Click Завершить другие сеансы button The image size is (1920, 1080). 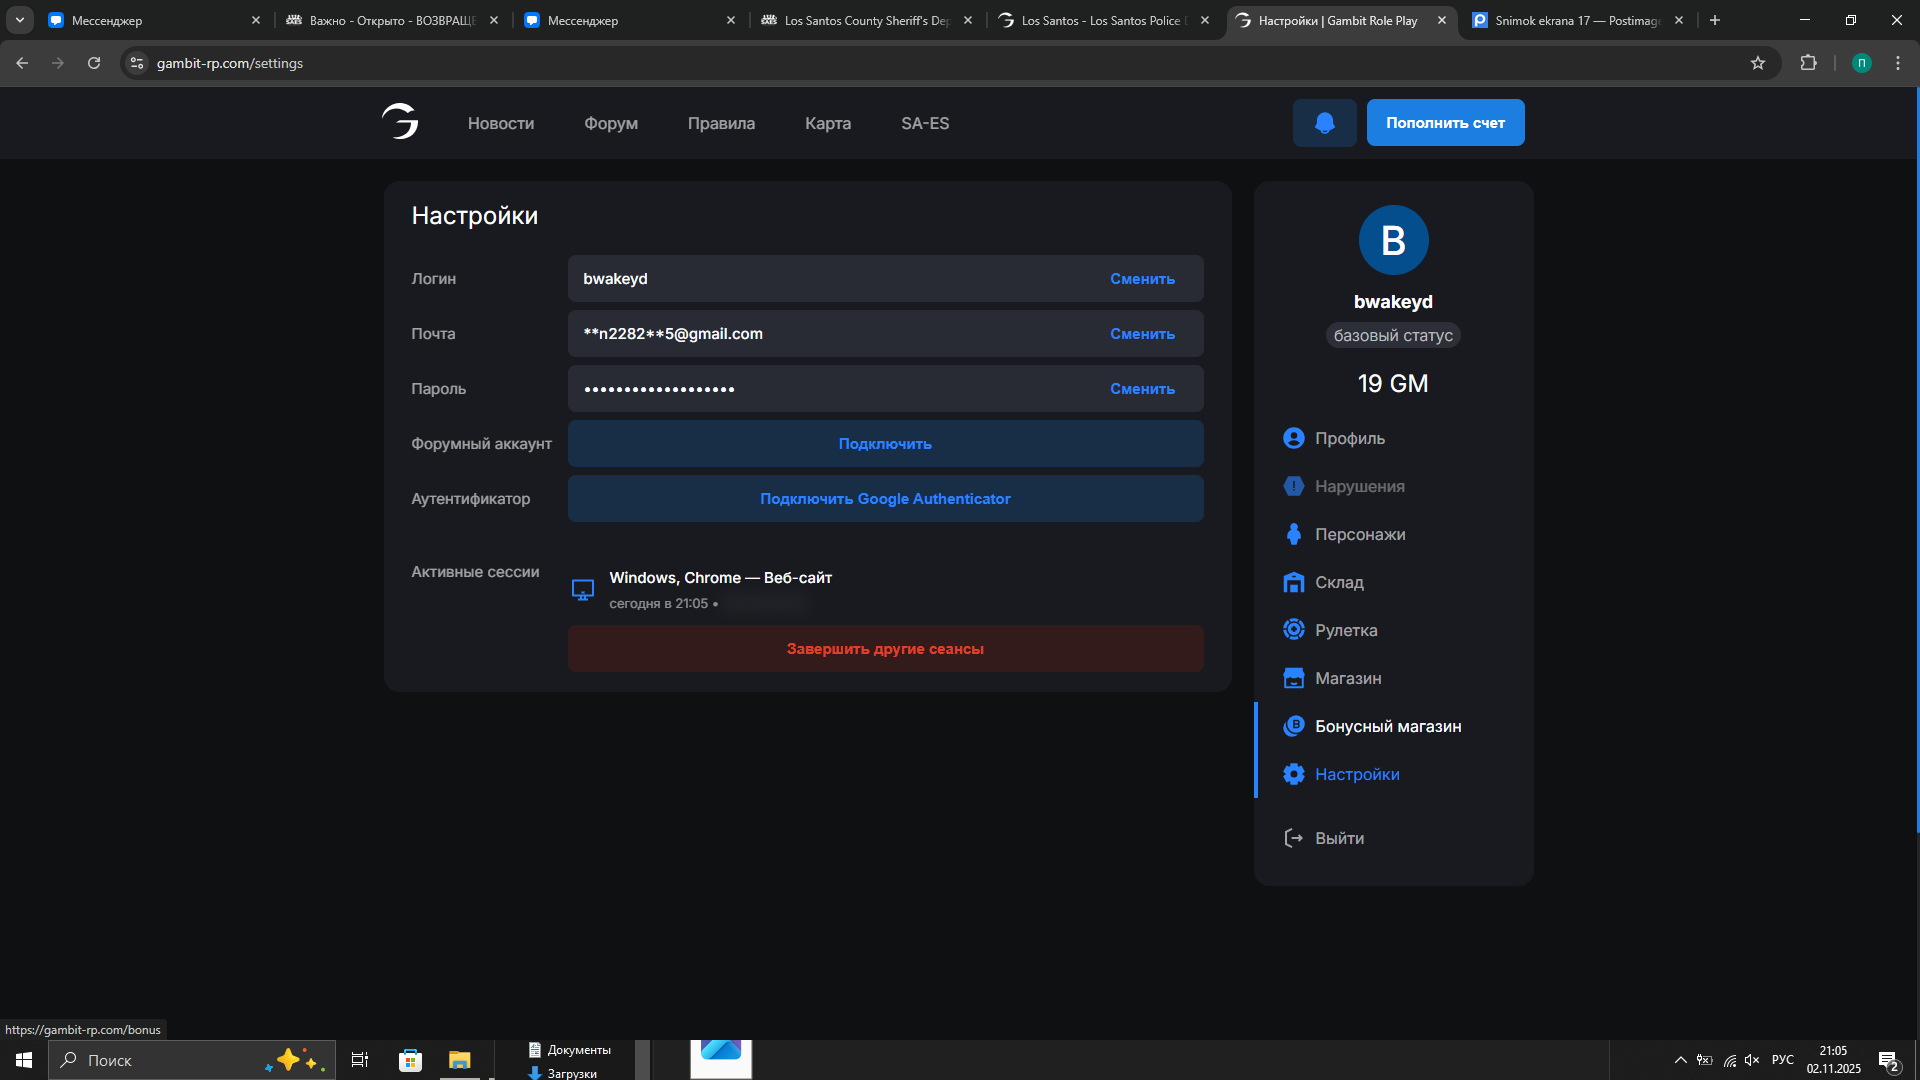tap(884, 649)
